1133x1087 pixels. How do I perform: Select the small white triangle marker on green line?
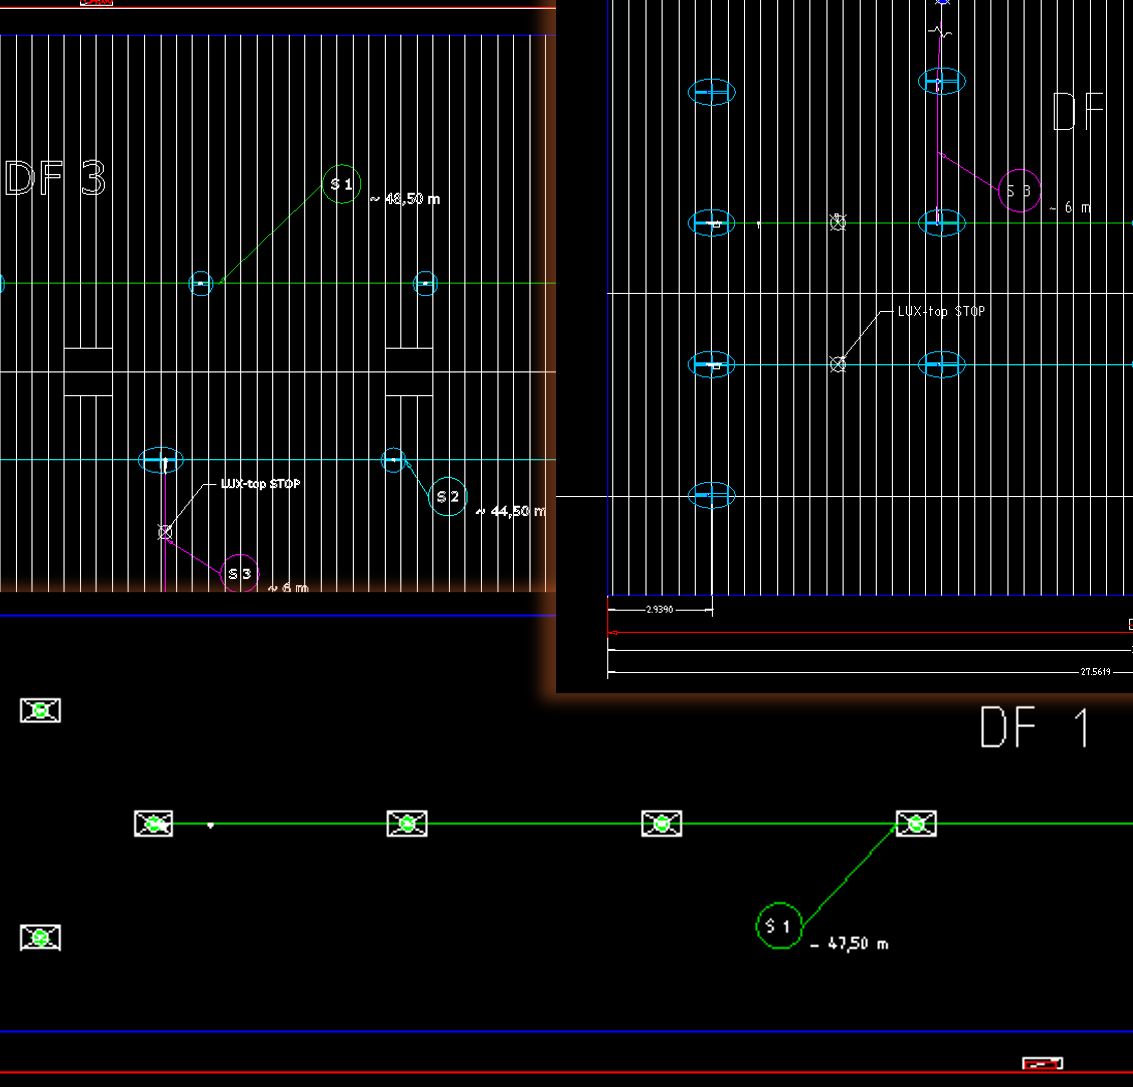tap(210, 826)
